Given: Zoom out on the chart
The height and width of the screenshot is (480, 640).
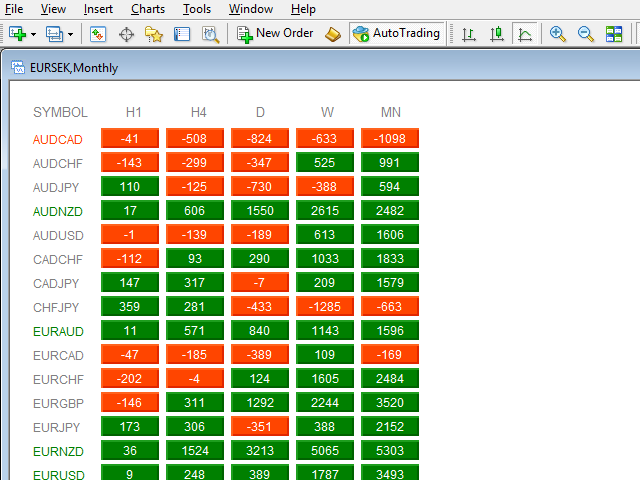Looking at the screenshot, I should (x=586, y=34).
